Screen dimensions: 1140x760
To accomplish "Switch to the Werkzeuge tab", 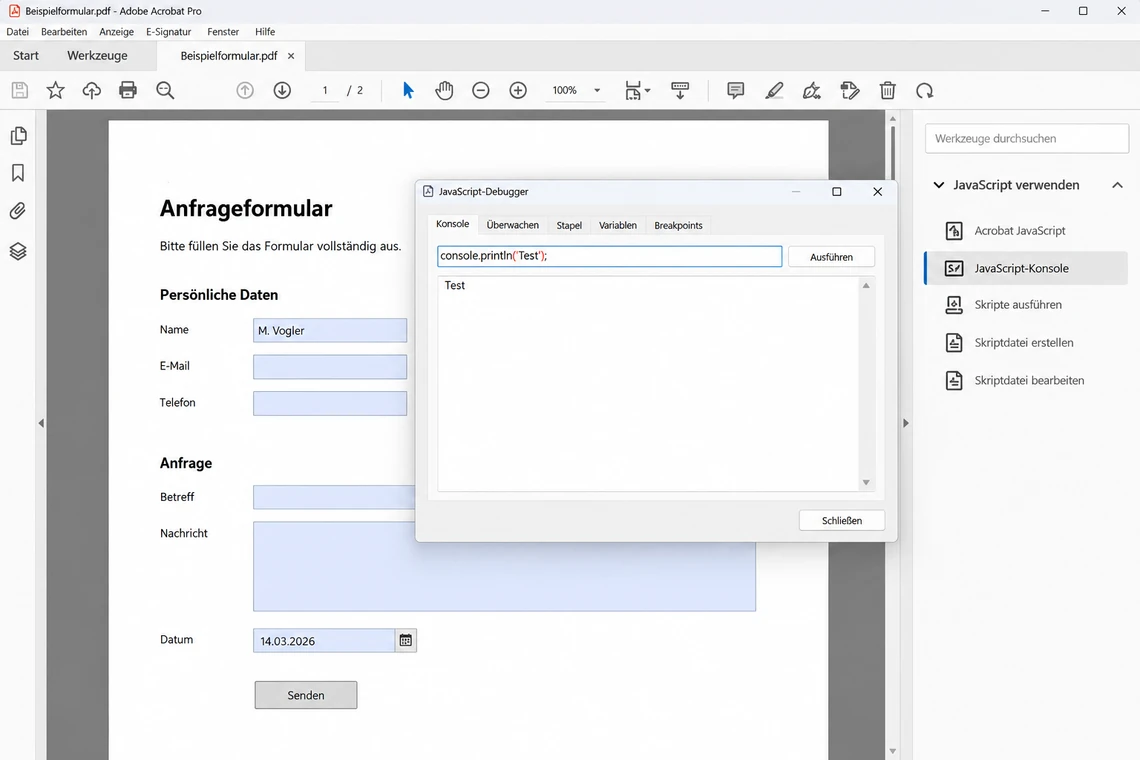I will (97, 55).
